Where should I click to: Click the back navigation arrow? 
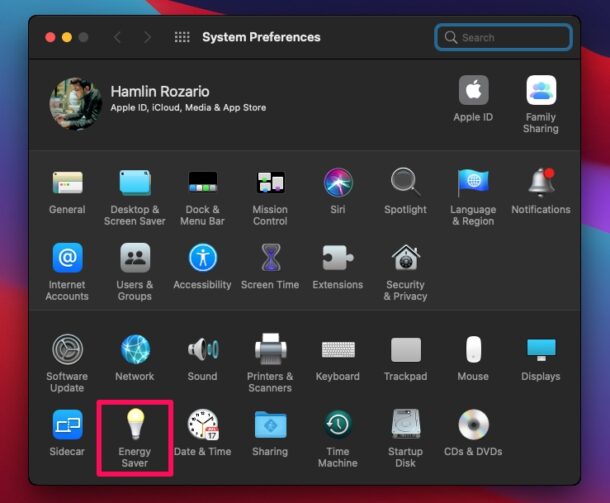point(117,37)
